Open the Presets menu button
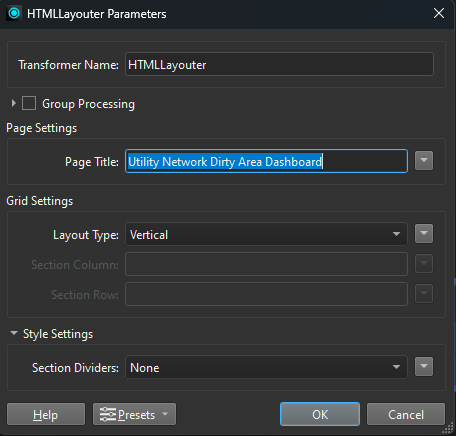Viewport: 456px width, 436px height. click(x=134, y=414)
